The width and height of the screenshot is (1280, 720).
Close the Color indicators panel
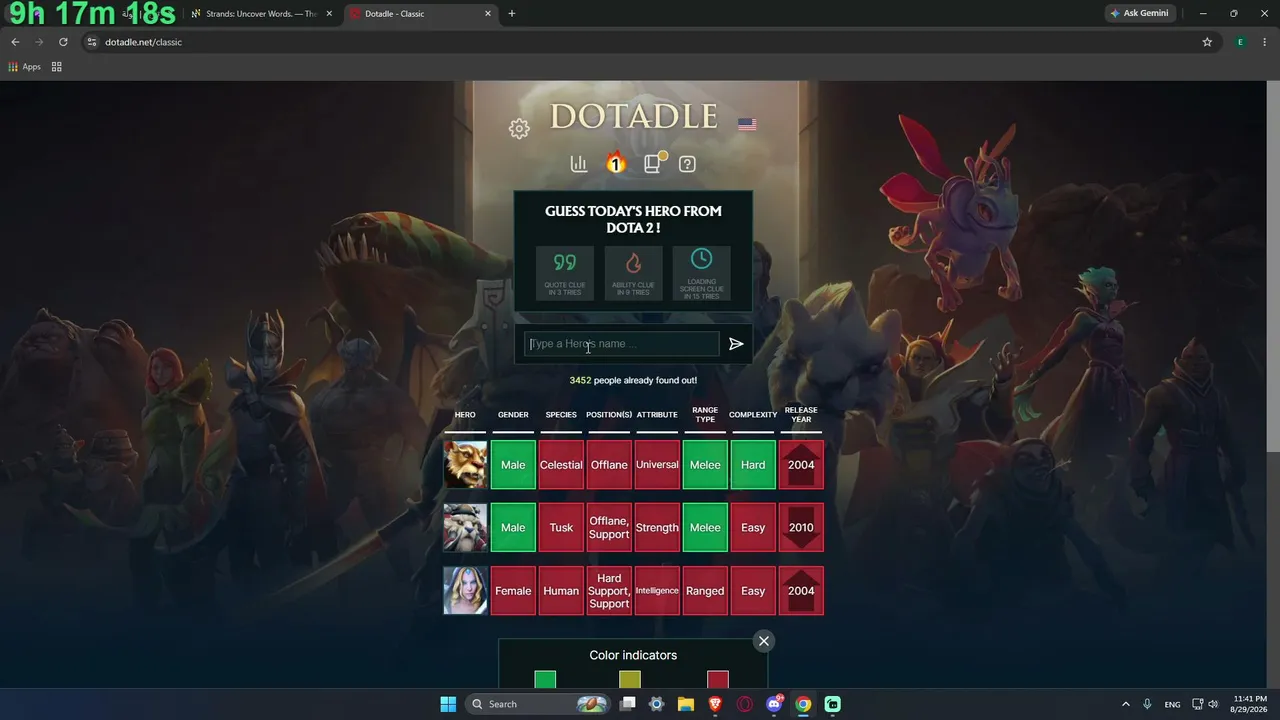point(764,641)
